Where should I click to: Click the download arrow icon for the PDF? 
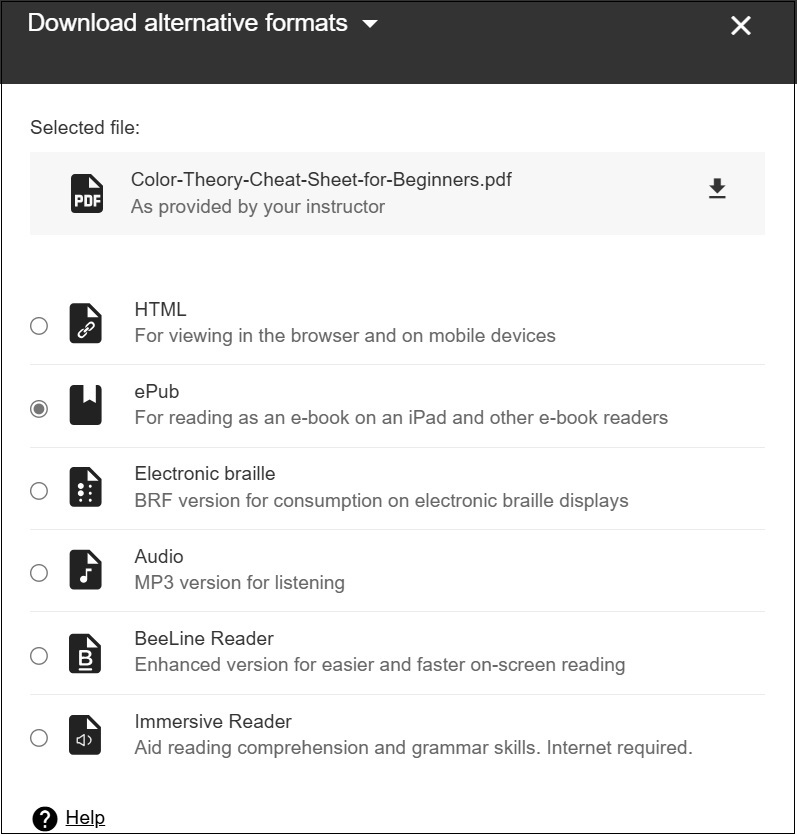(717, 189)
